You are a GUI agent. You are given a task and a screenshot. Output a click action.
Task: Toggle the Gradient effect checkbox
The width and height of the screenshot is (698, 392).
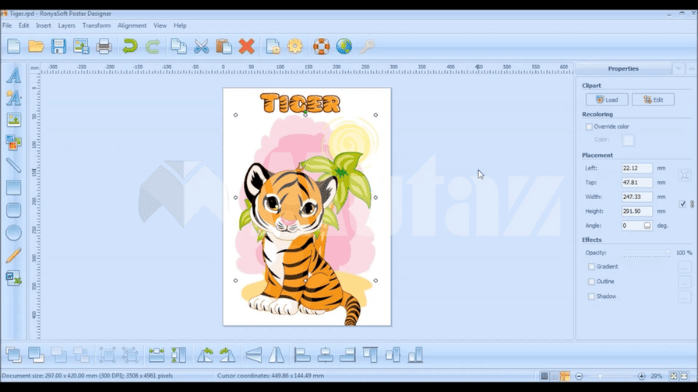[591, 267]
